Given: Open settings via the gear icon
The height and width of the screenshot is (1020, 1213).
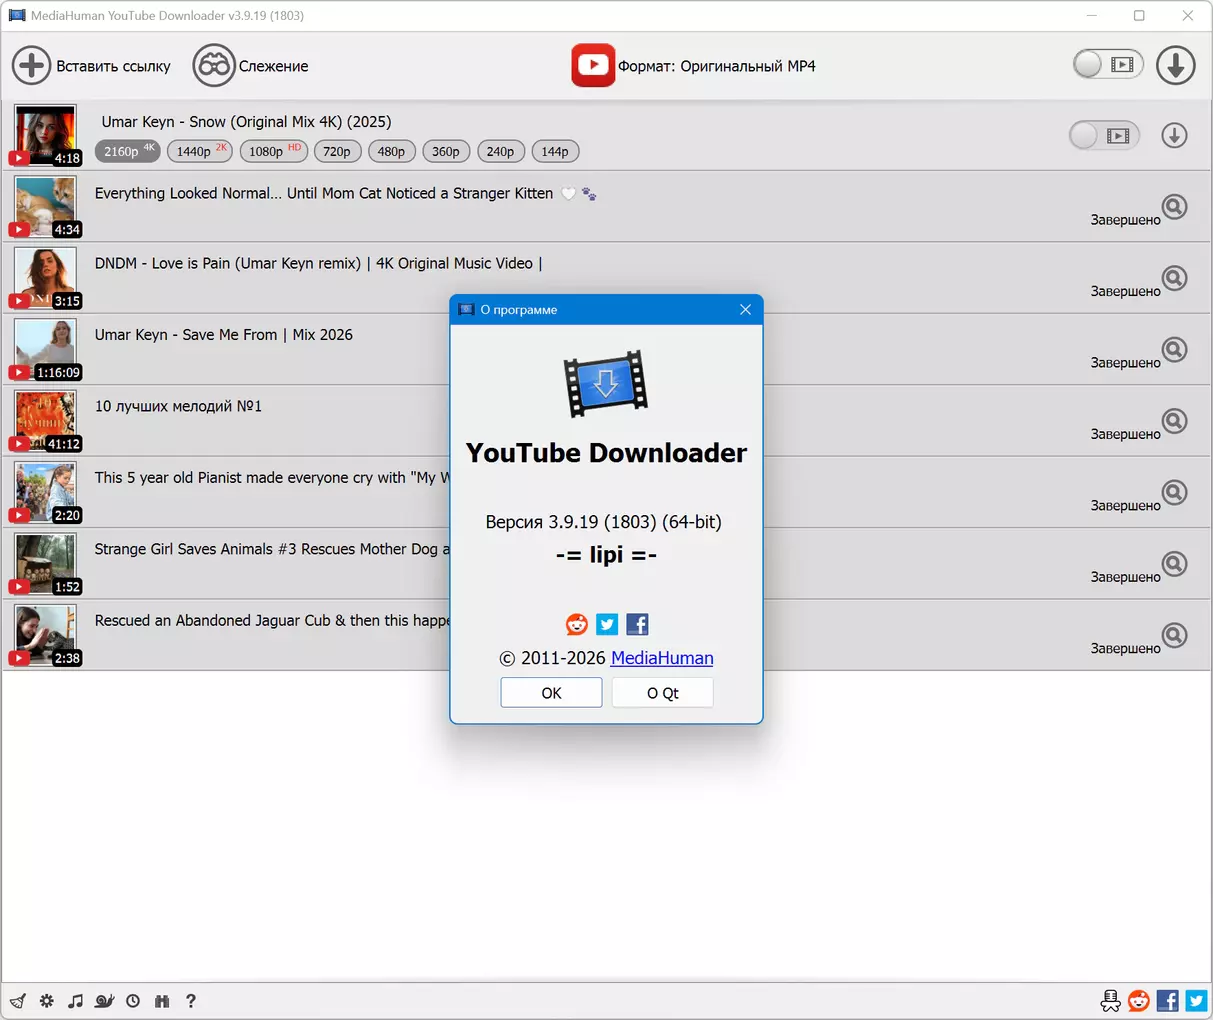Looking at the screenshot, I should click(x=47, y=1001).
